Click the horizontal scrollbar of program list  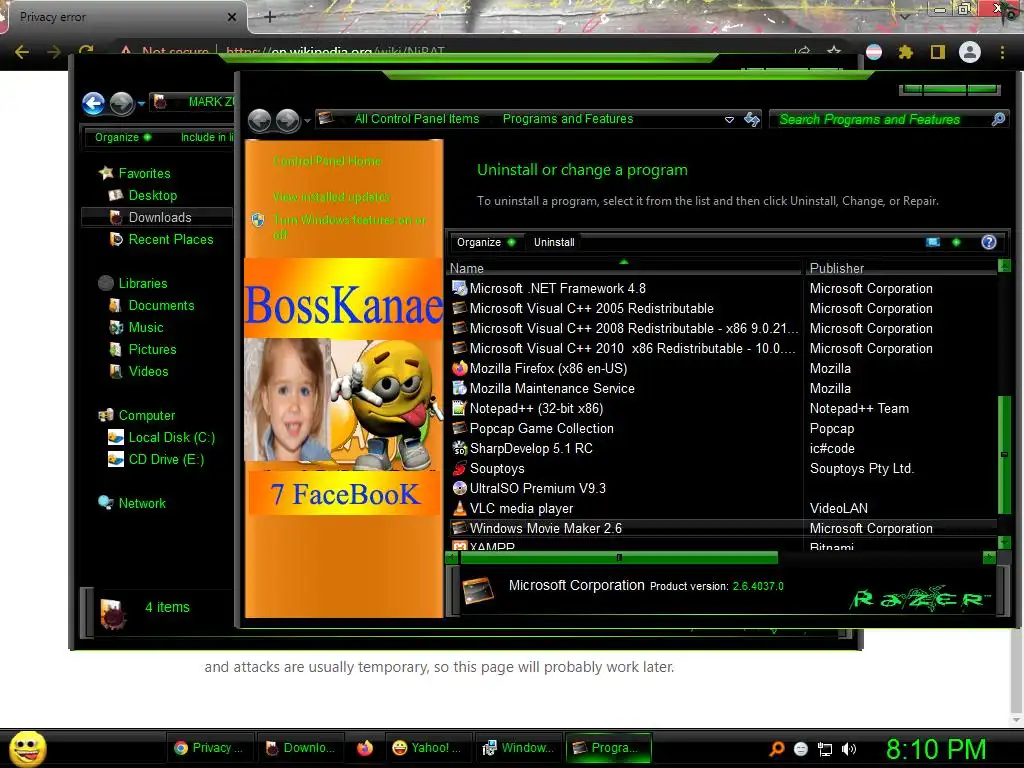[x=618, y=558]
